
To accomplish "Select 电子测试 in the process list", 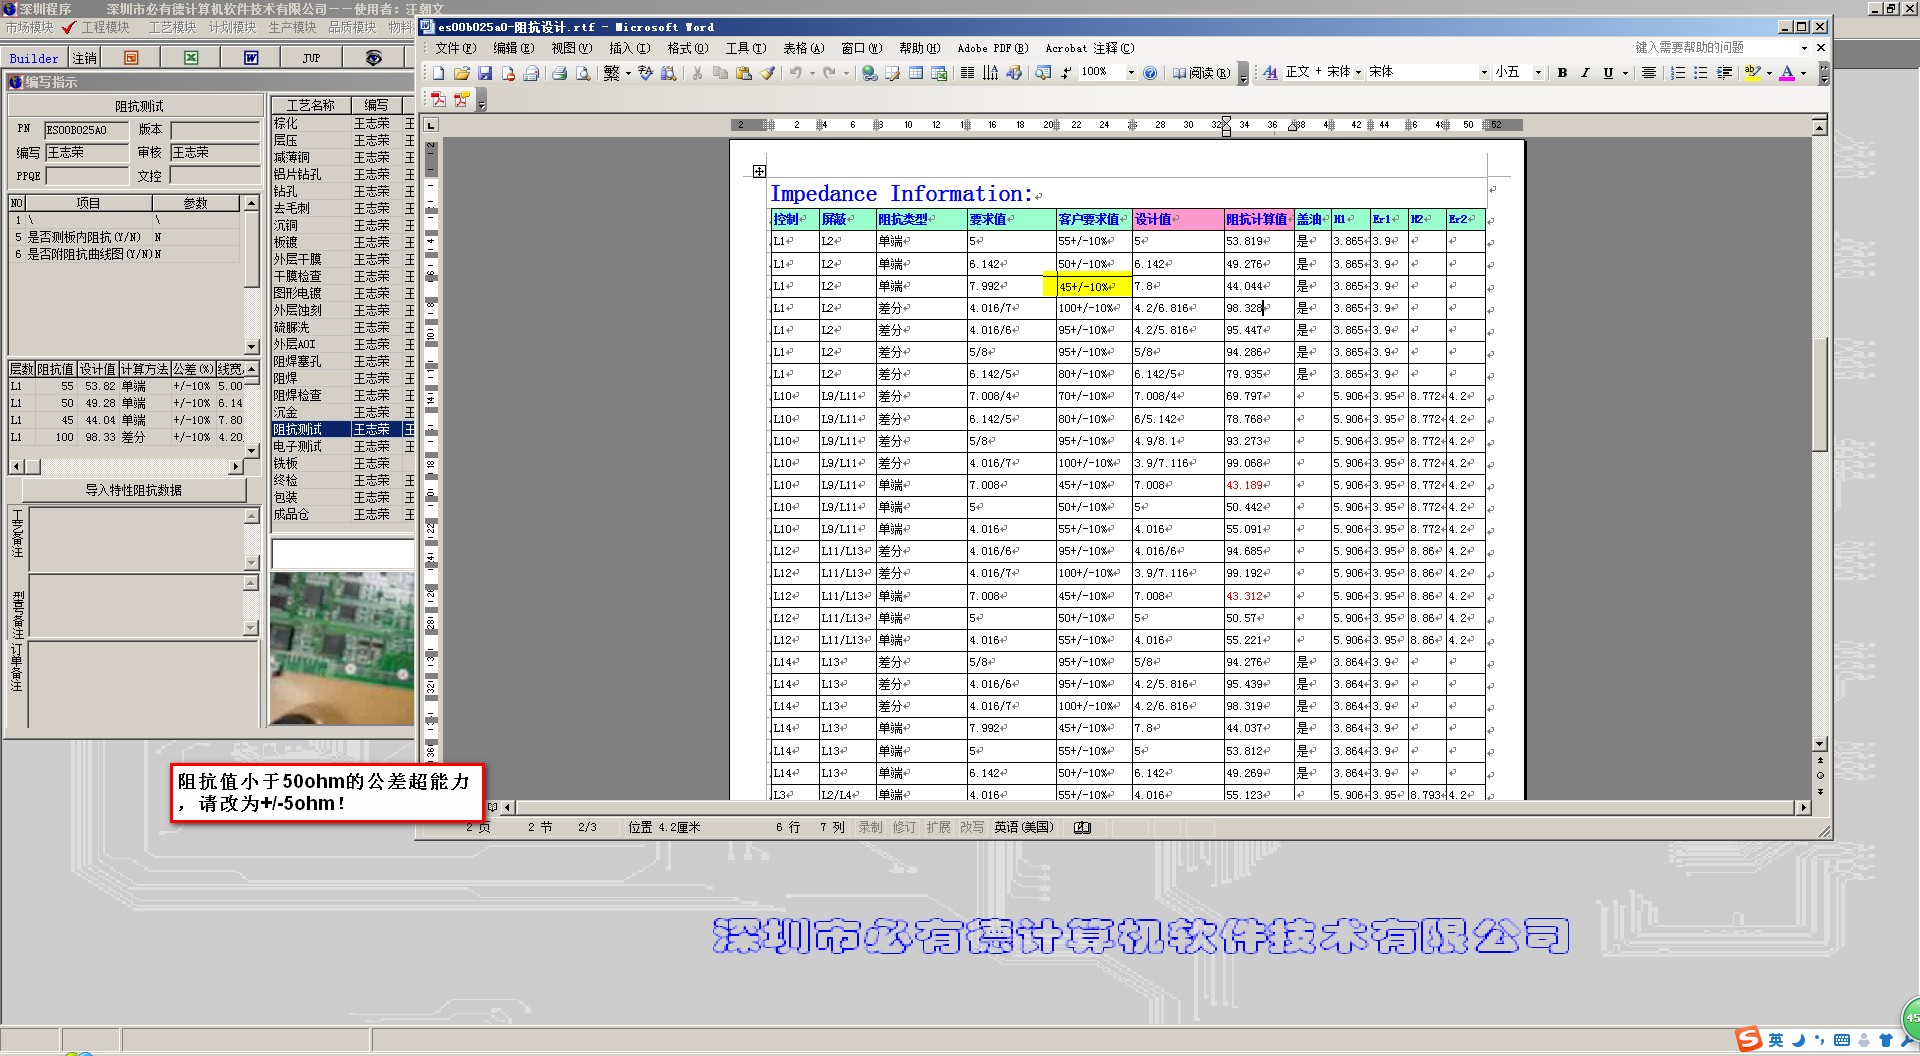I will pos(297,446).
